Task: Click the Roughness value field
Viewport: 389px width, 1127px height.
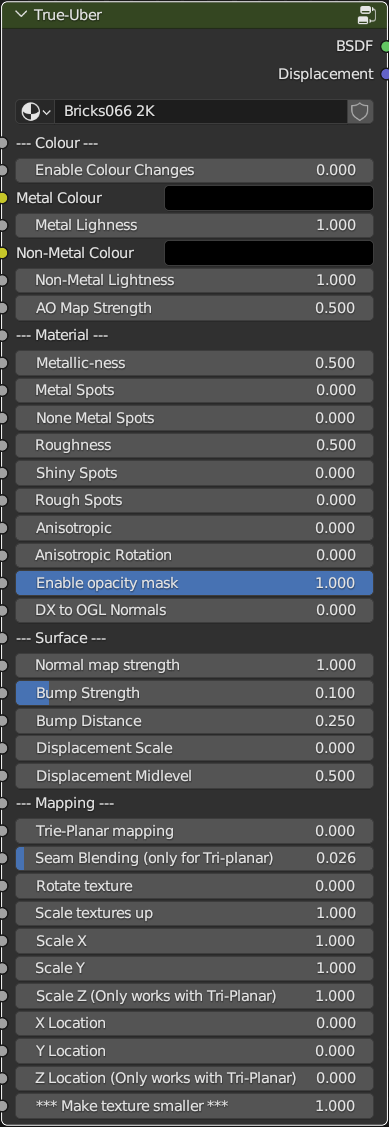Action: 194,445
